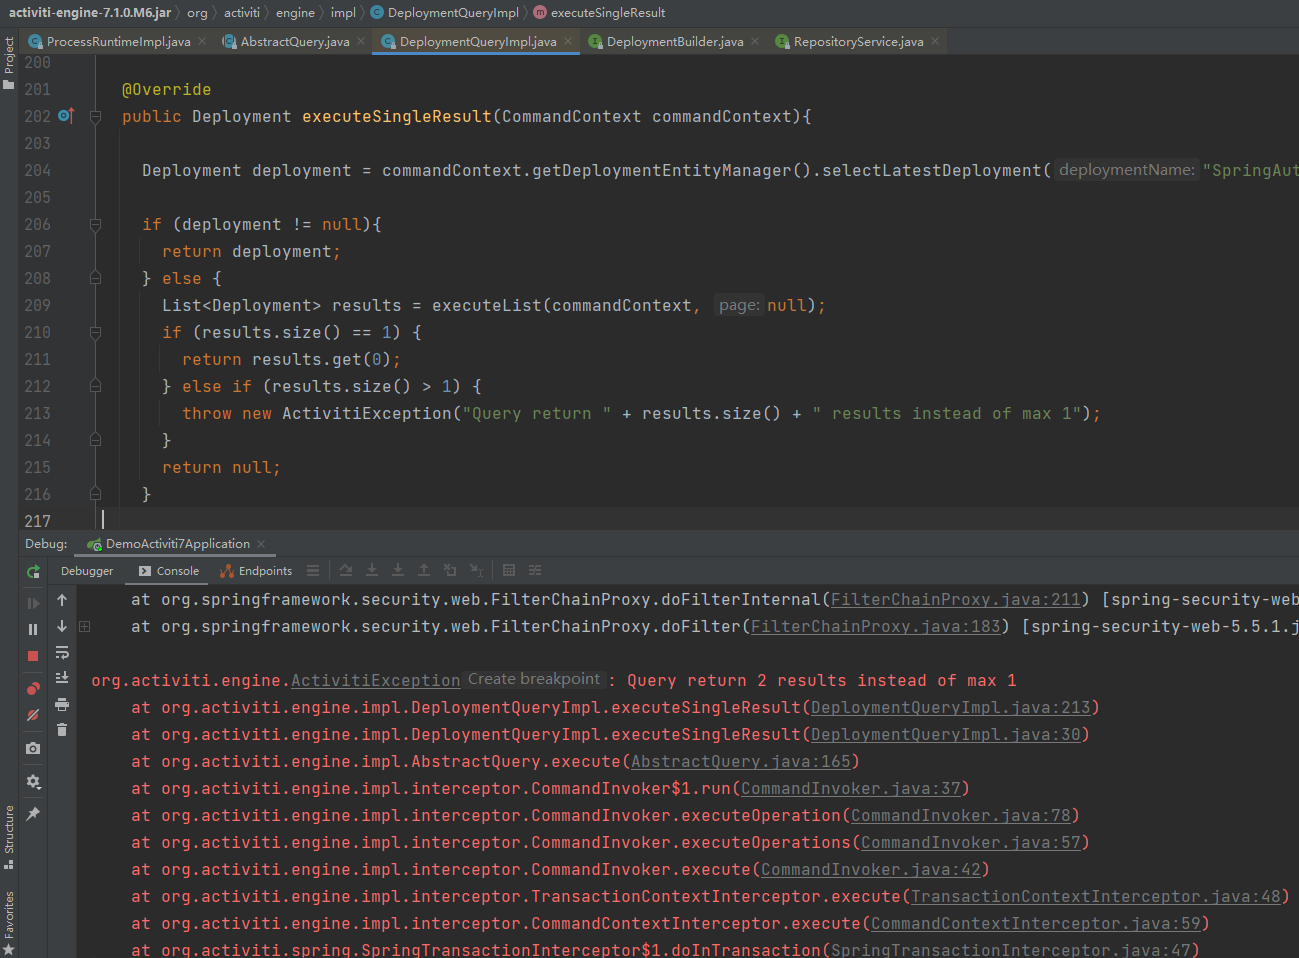
Task: Close the RepositoryService.java tab
Action: [935, 41]
